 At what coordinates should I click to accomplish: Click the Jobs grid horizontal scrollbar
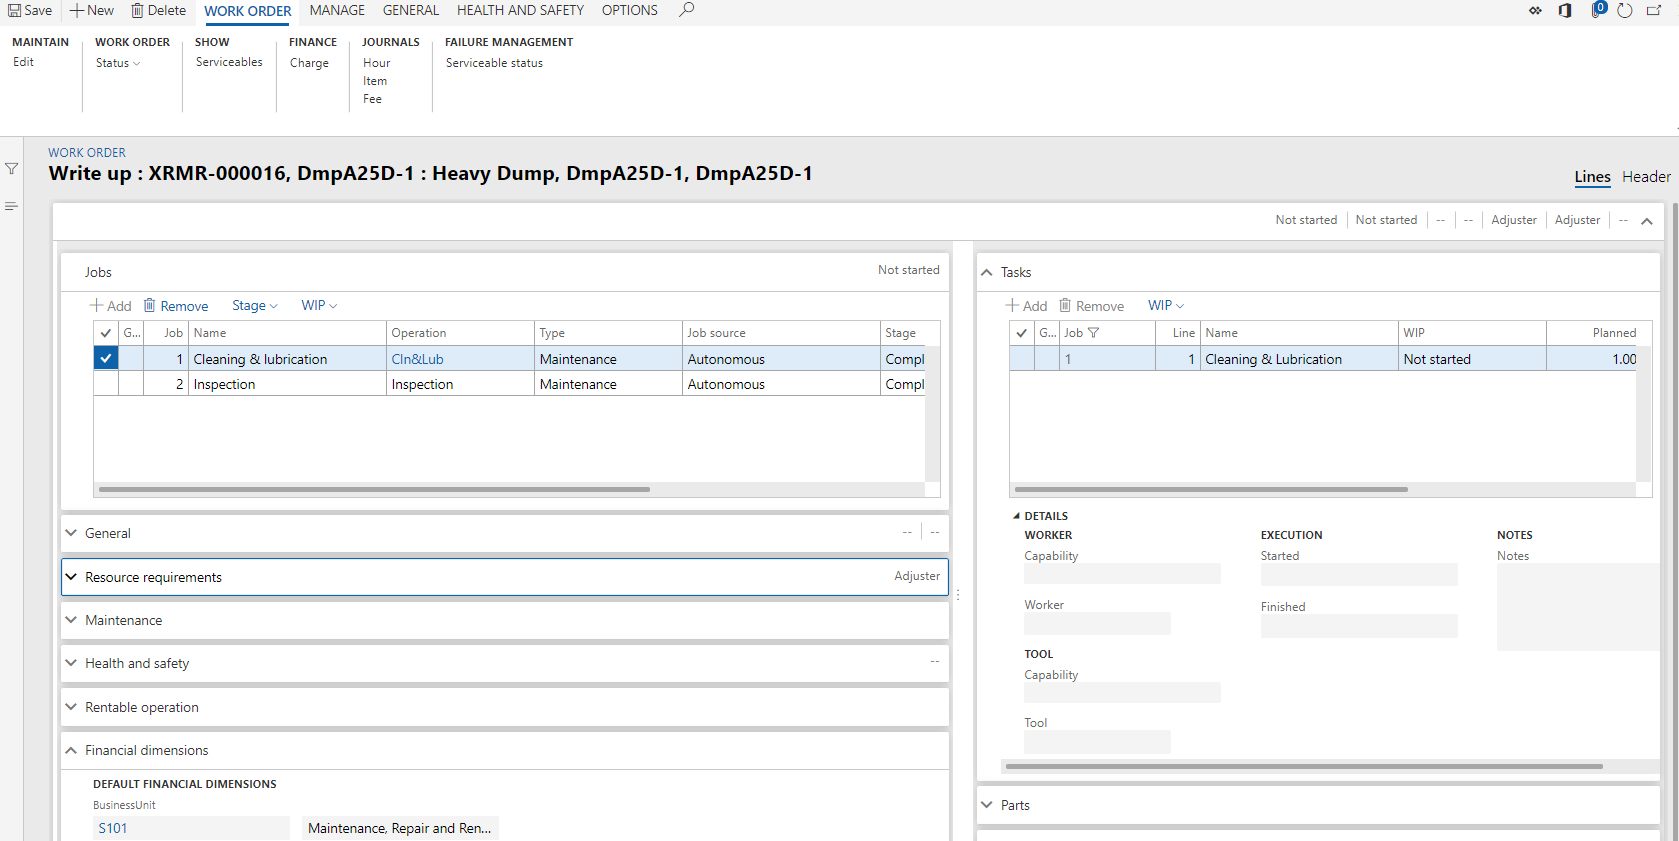374,489
